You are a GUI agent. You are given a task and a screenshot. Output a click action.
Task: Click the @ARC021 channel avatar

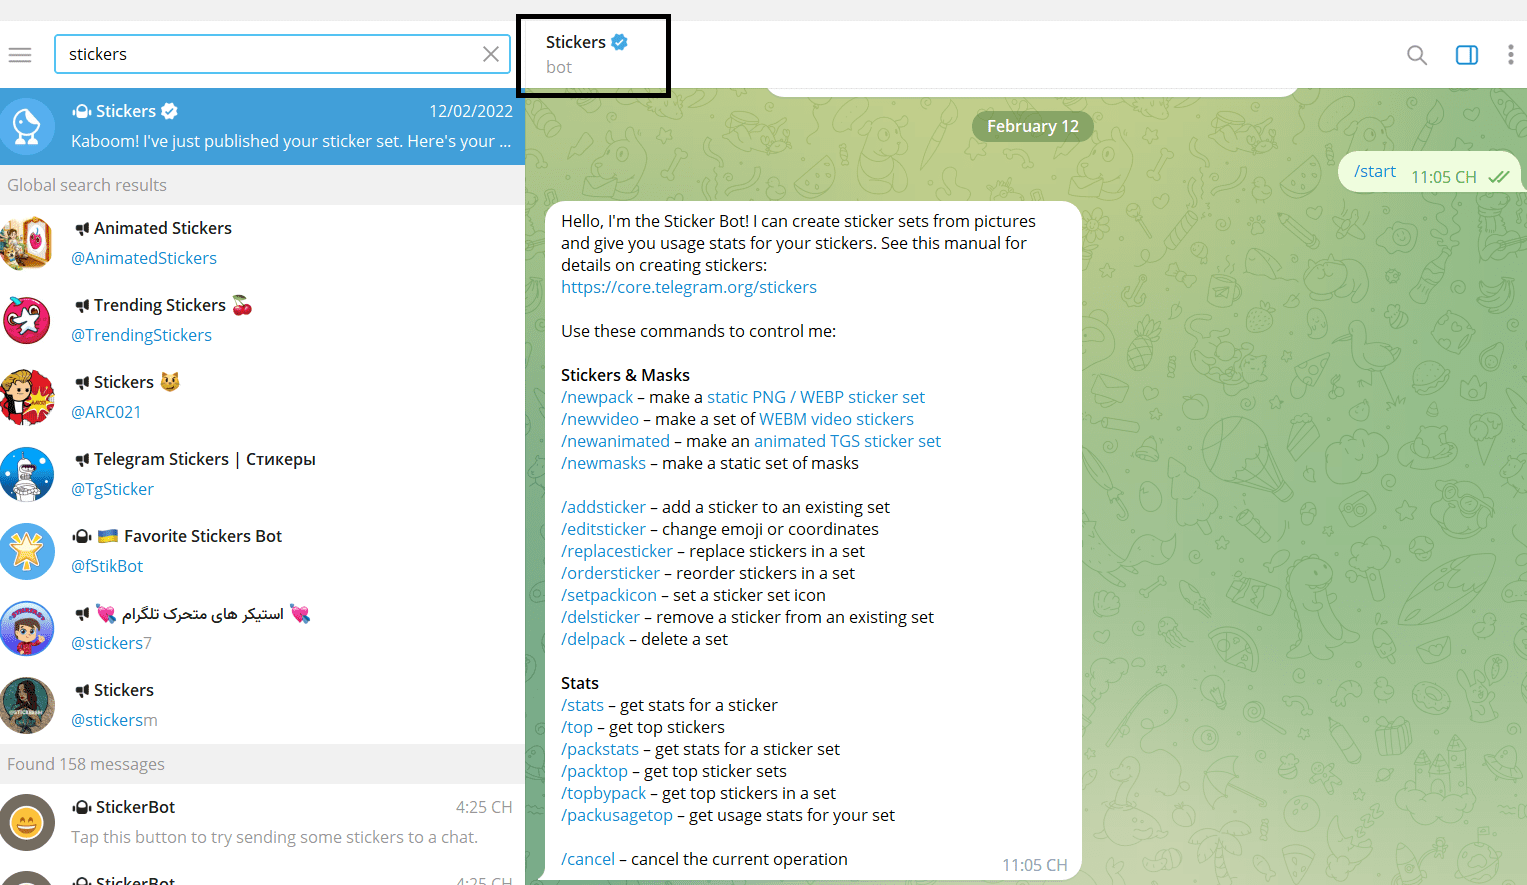tap(27, 397)
